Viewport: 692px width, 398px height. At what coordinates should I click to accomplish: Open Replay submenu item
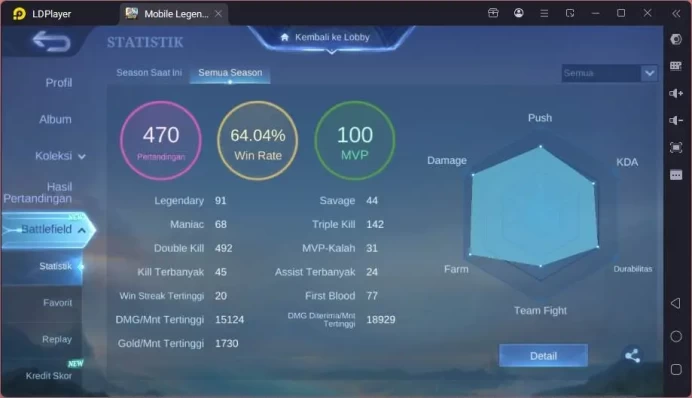tap(57, 339)
